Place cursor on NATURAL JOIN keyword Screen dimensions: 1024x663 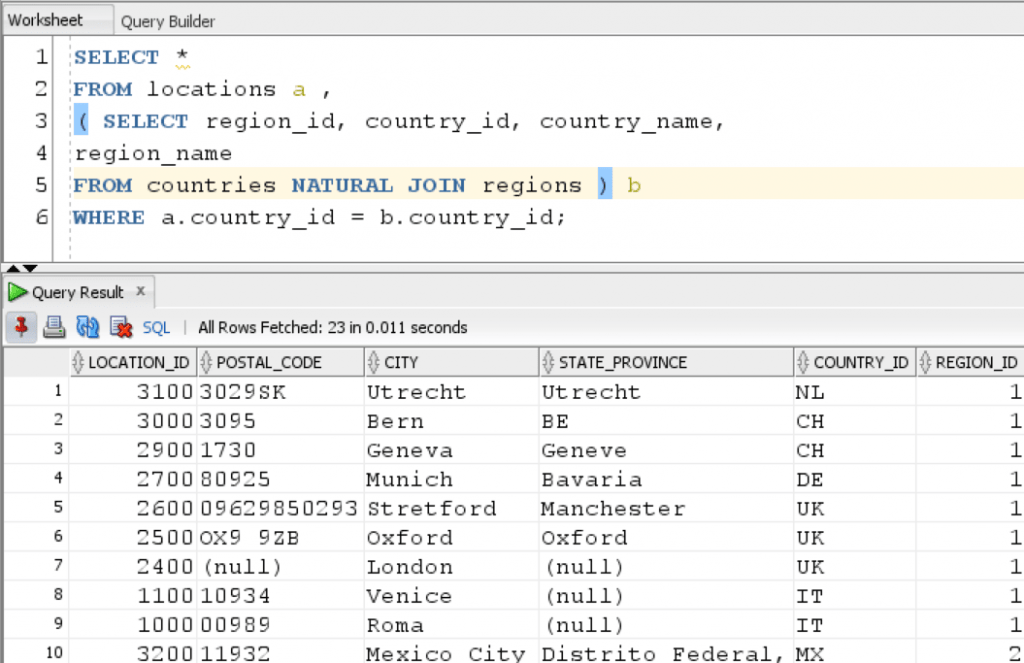(378, 186)
